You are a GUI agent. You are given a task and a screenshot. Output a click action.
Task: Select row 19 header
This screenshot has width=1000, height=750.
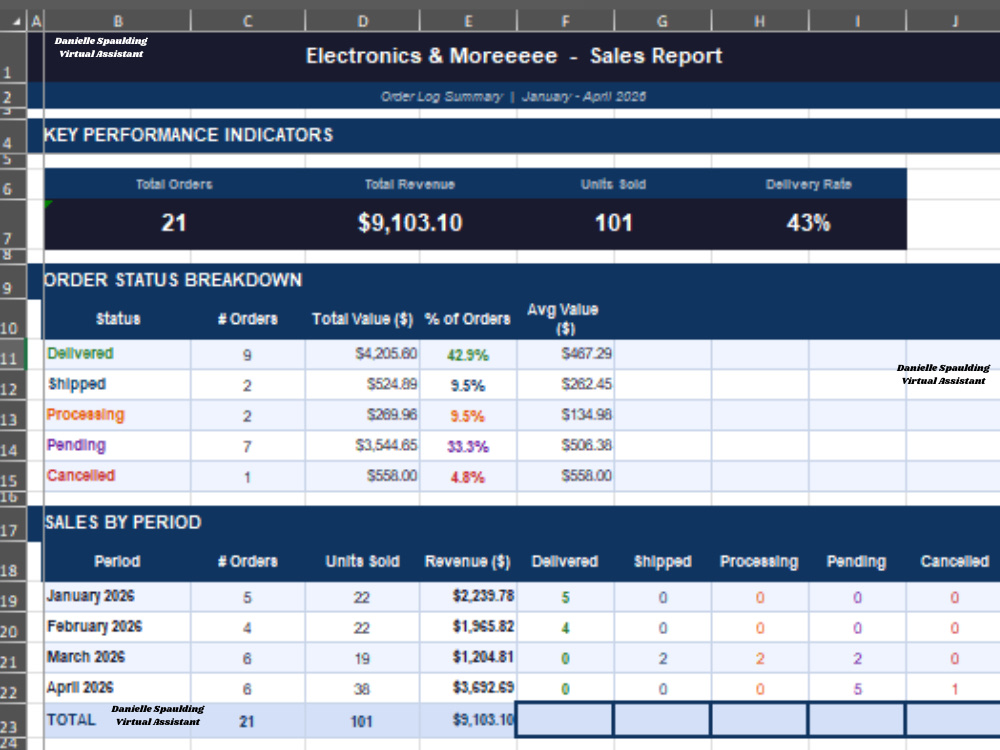click(13, 598)
